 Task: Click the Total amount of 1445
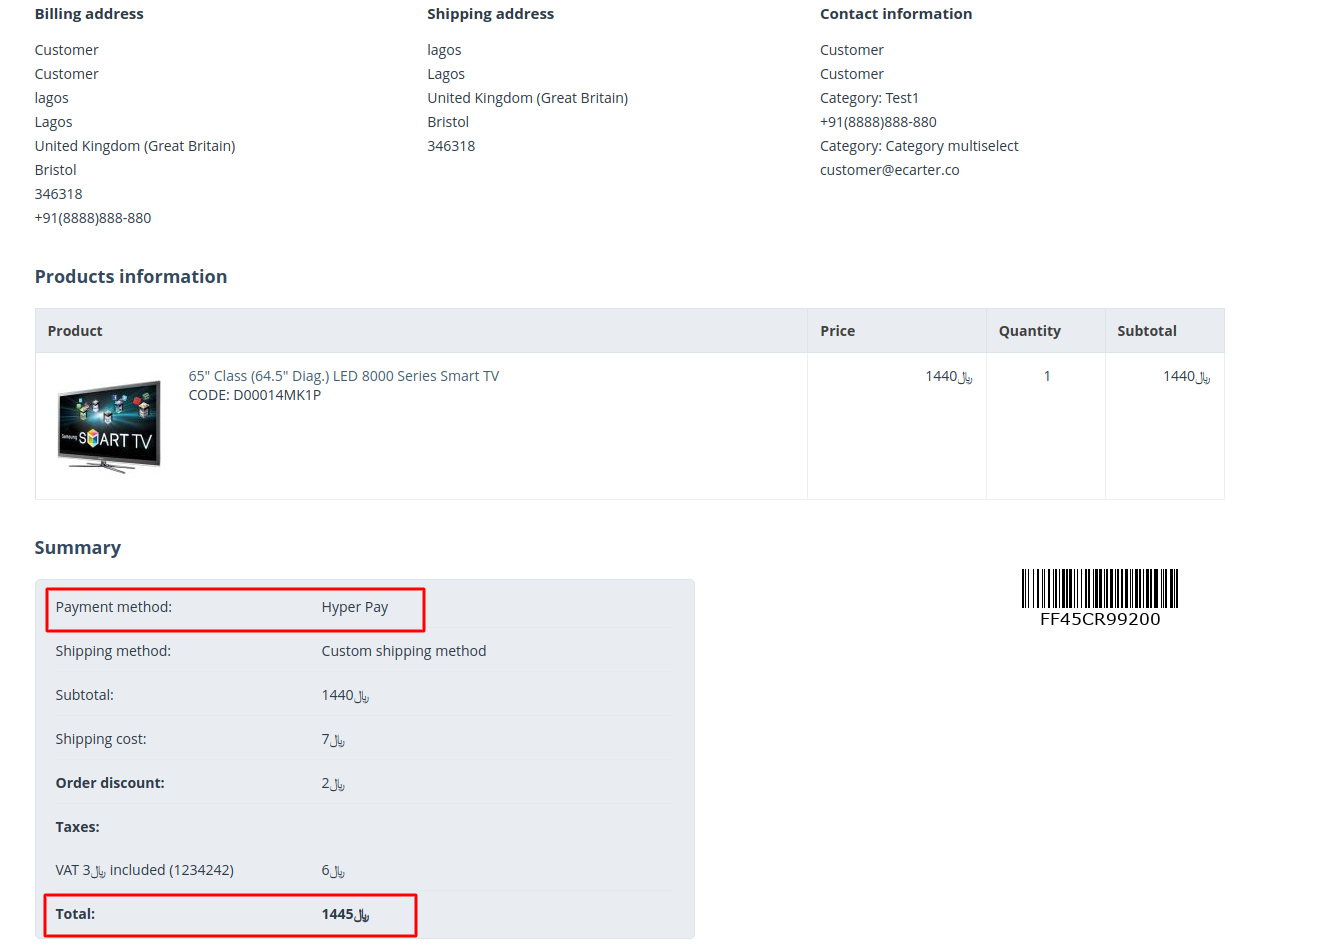pyautogui.click(x=345, y=914)
